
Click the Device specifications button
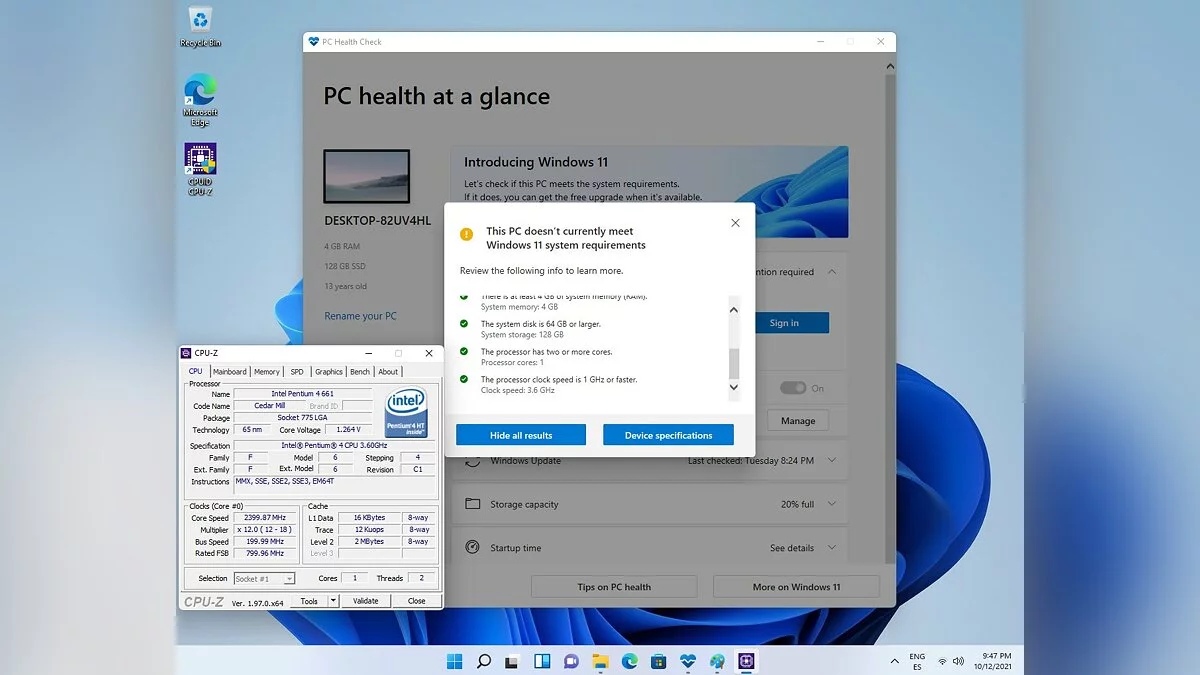coord(668,435)
